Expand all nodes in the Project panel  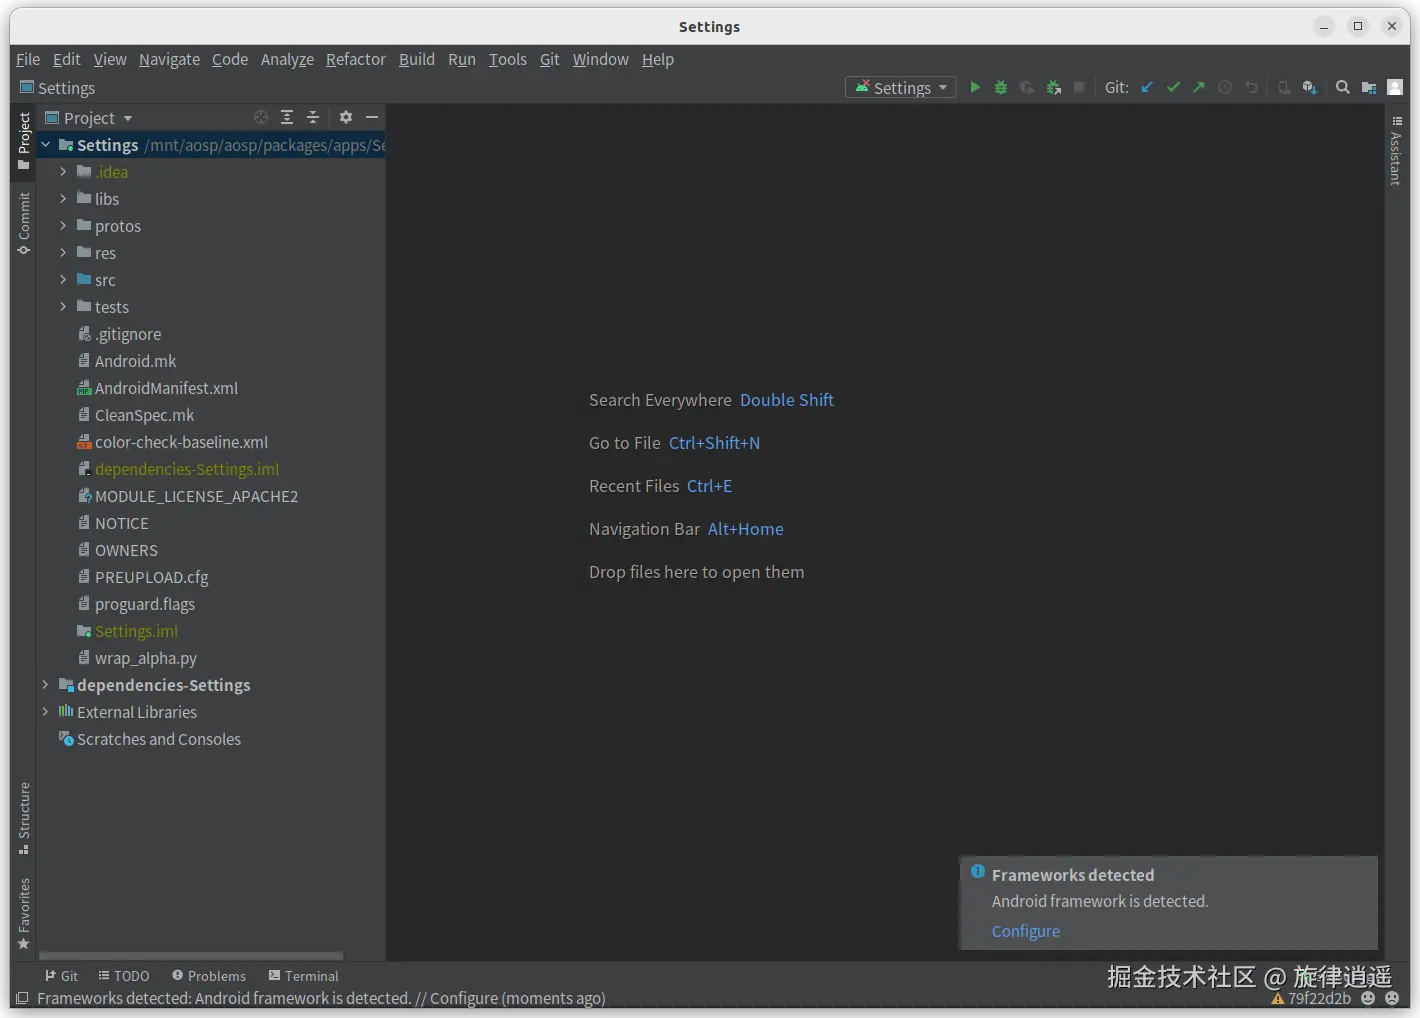[287, 118]
